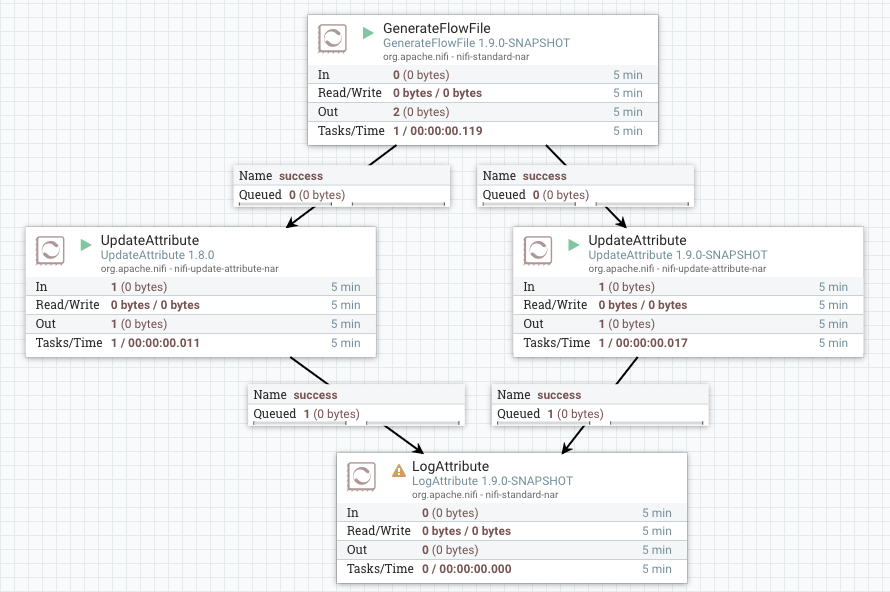
Task: Click '5 min' beside Tasks/Time in LogAttribute
Action: click(657, 569)
